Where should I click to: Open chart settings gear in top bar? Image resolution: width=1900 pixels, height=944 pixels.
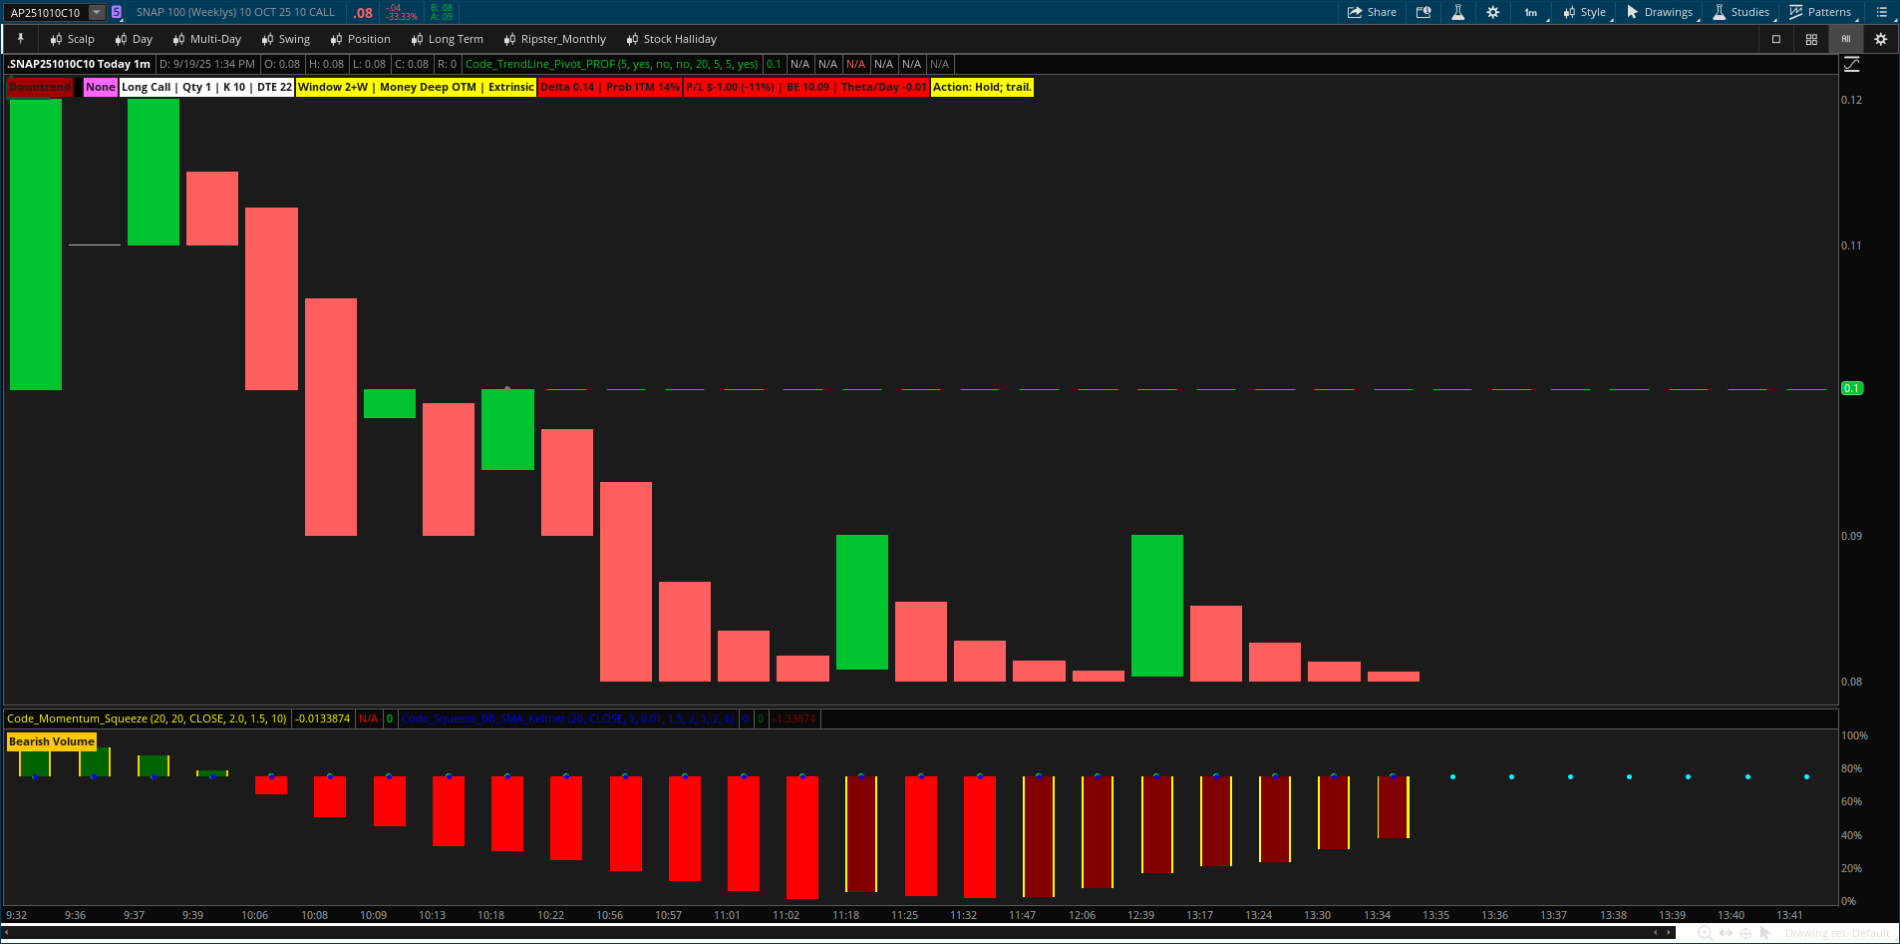(1493, 12)
